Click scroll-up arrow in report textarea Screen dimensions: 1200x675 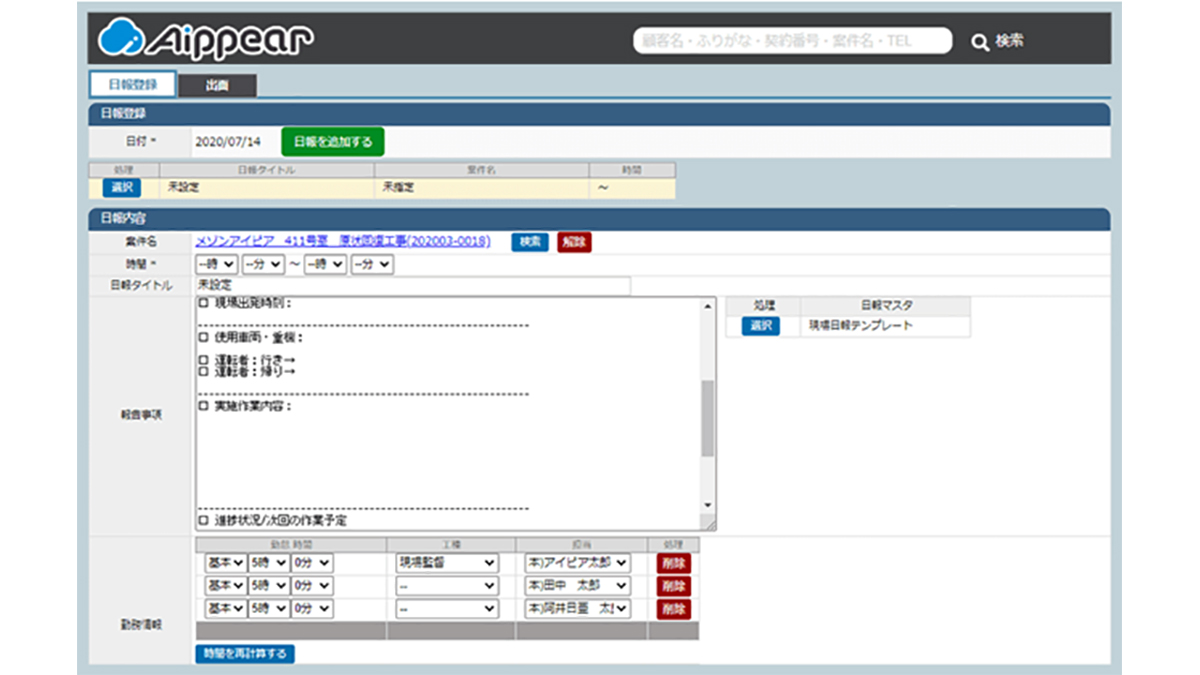708,306
